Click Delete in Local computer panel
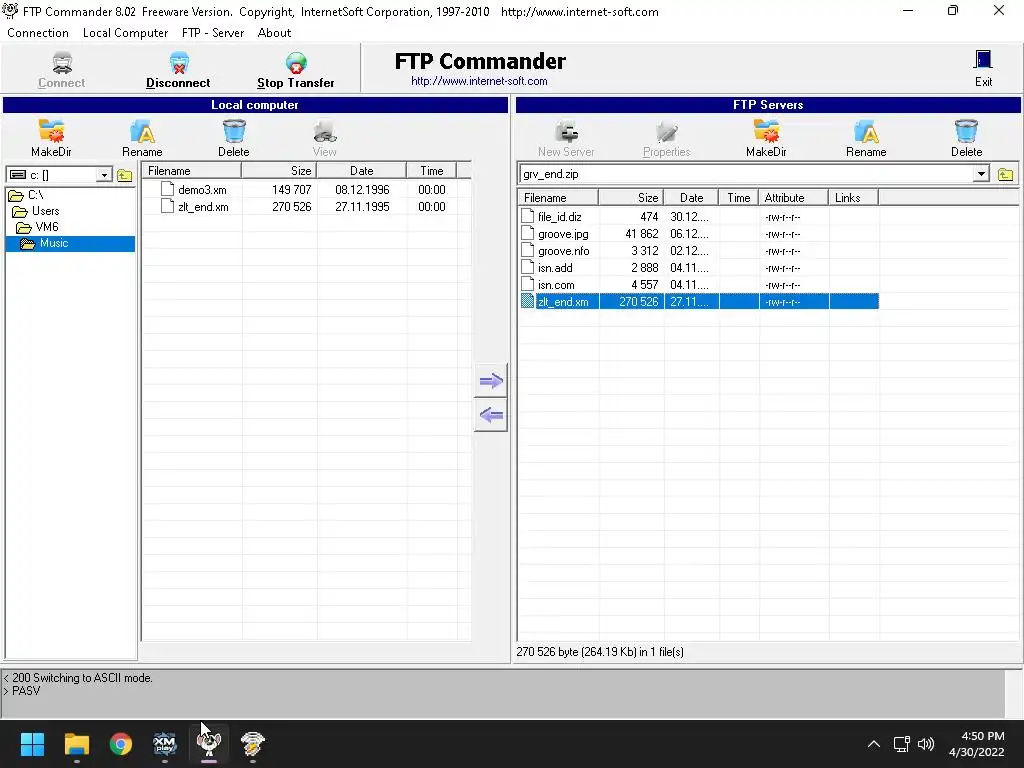 click(234, 138)
